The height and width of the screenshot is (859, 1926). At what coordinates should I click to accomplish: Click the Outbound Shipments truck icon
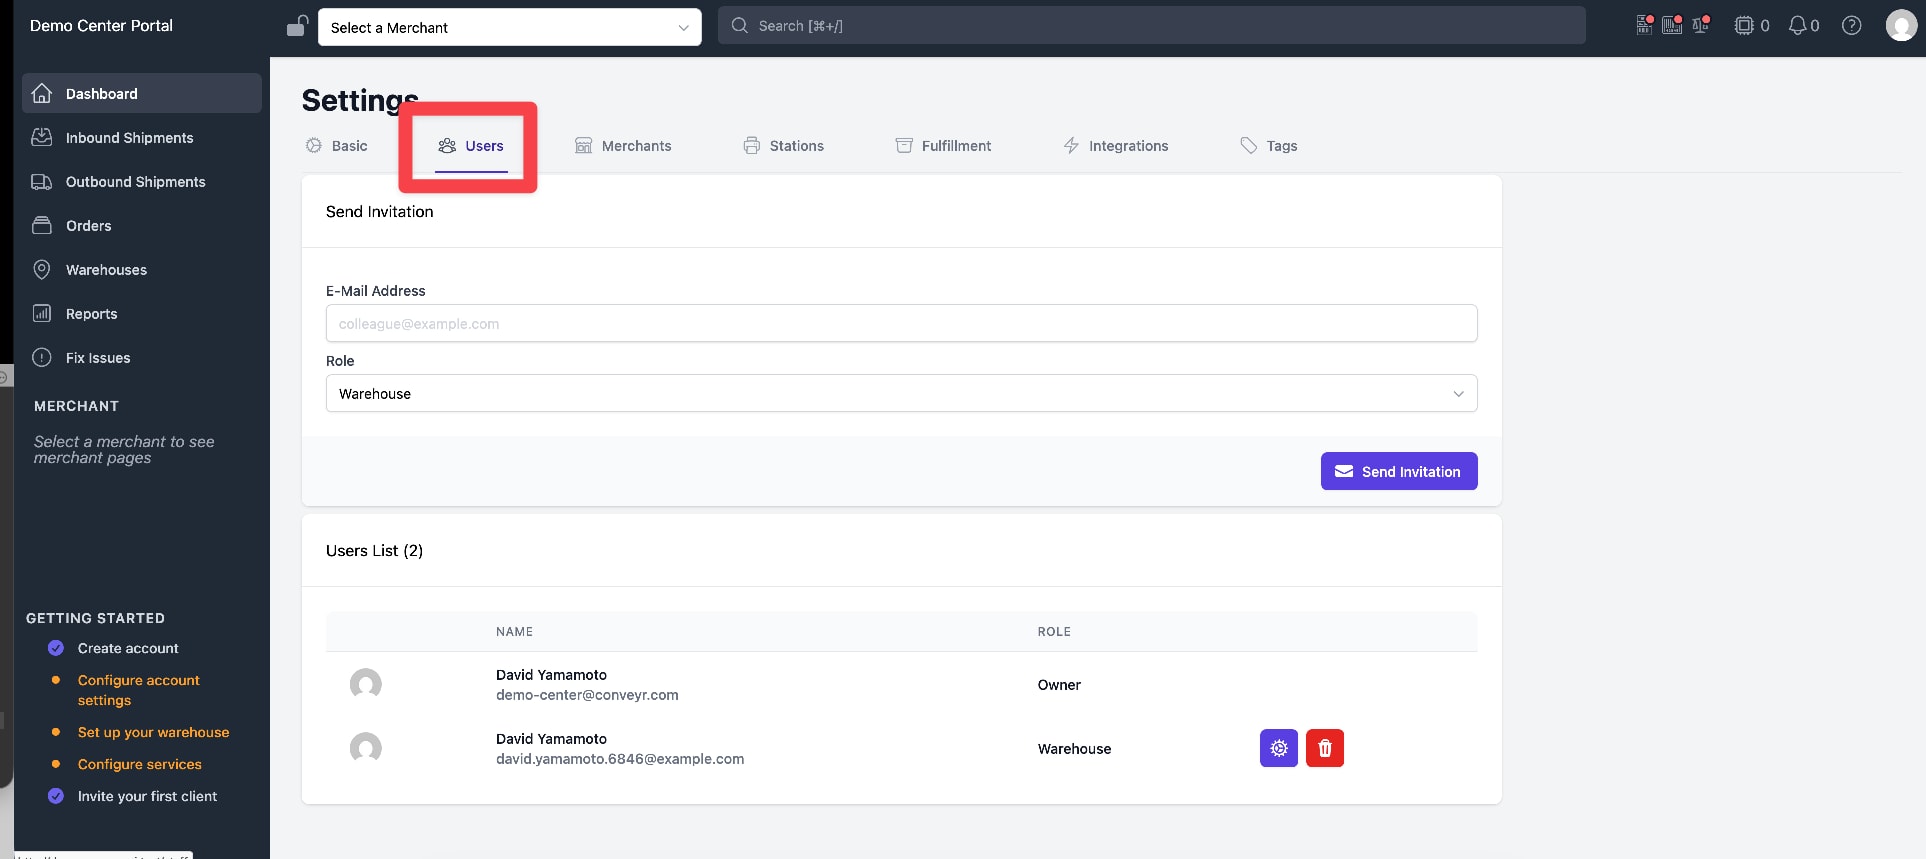[x=42, y=181]
